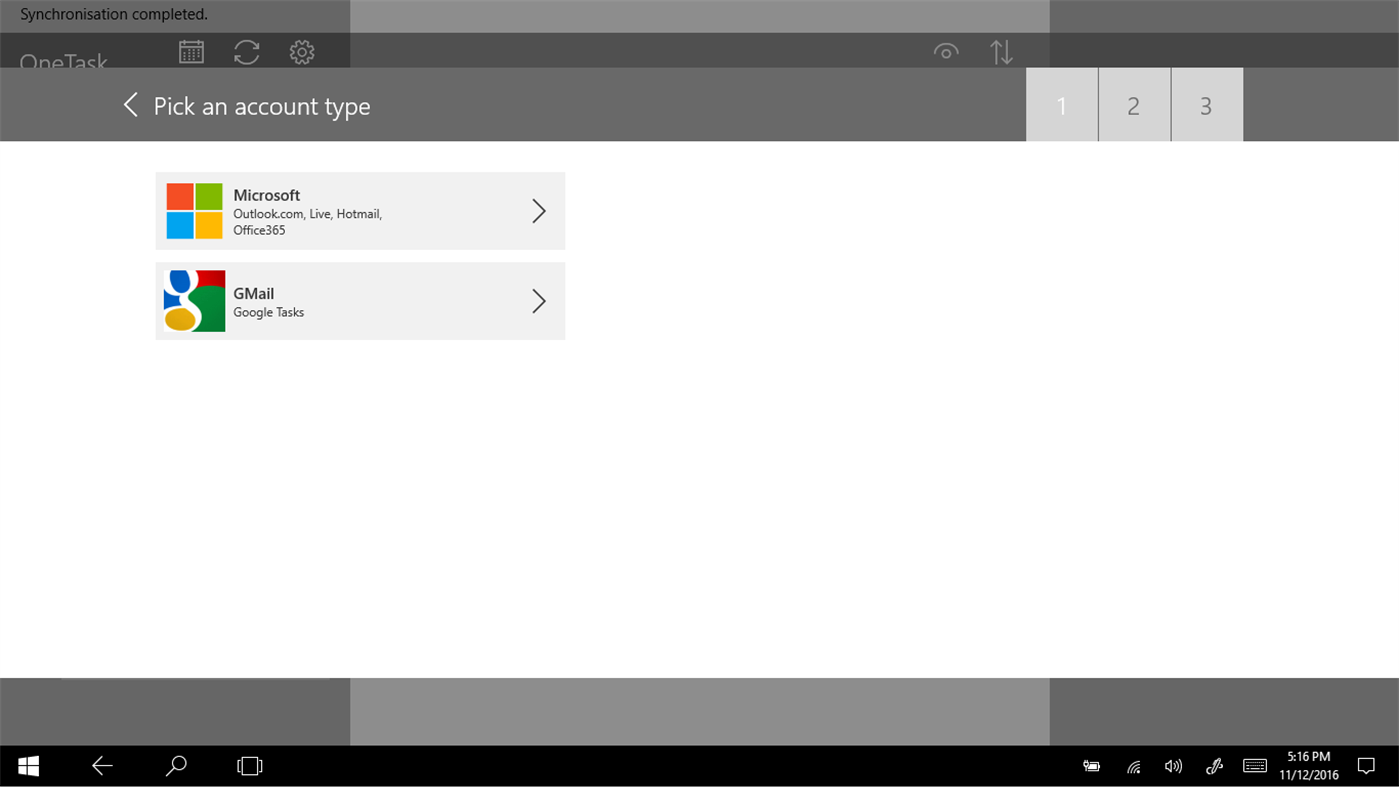Click the battery tray icon
The height and width of the screenshot is (787, 1399).
(1092, 767)
